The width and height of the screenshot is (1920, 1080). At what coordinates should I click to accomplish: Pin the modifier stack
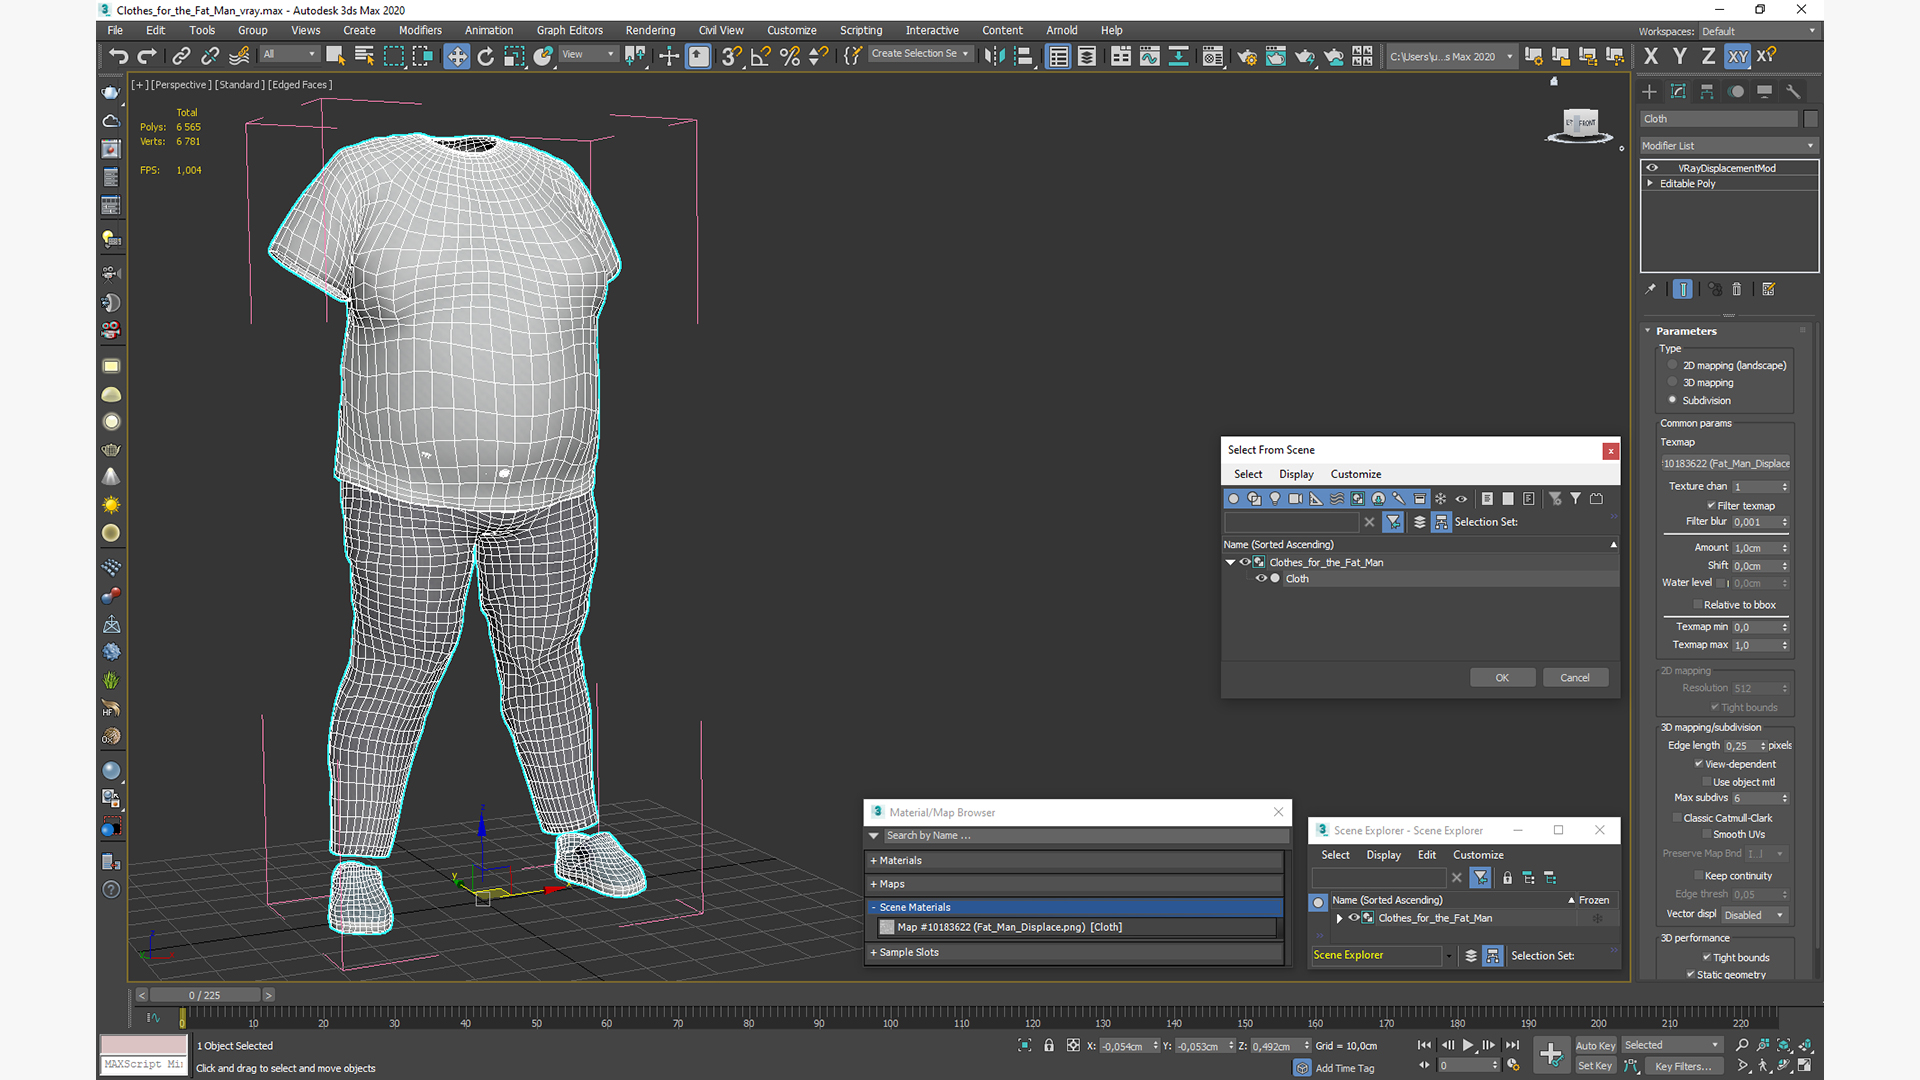point(1650,289)
